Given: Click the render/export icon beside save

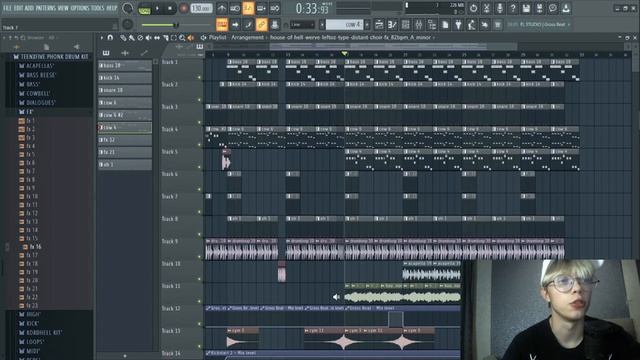Looking at the screenshot, I should pyautogui.click(x=539, y=8).
